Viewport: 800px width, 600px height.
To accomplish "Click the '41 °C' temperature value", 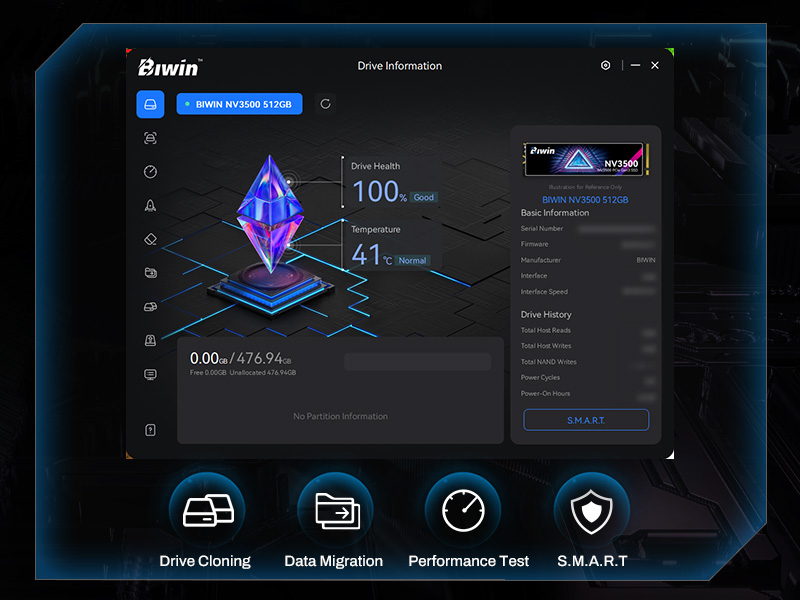I will 371,254.
